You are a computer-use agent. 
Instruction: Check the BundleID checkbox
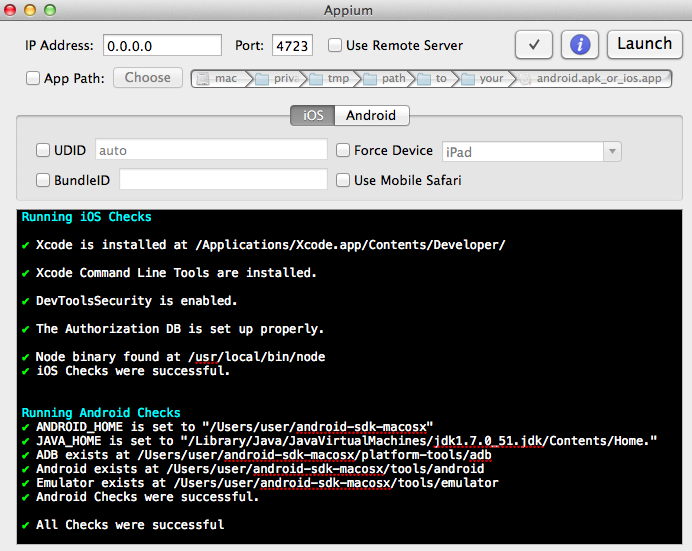(43, 180)
